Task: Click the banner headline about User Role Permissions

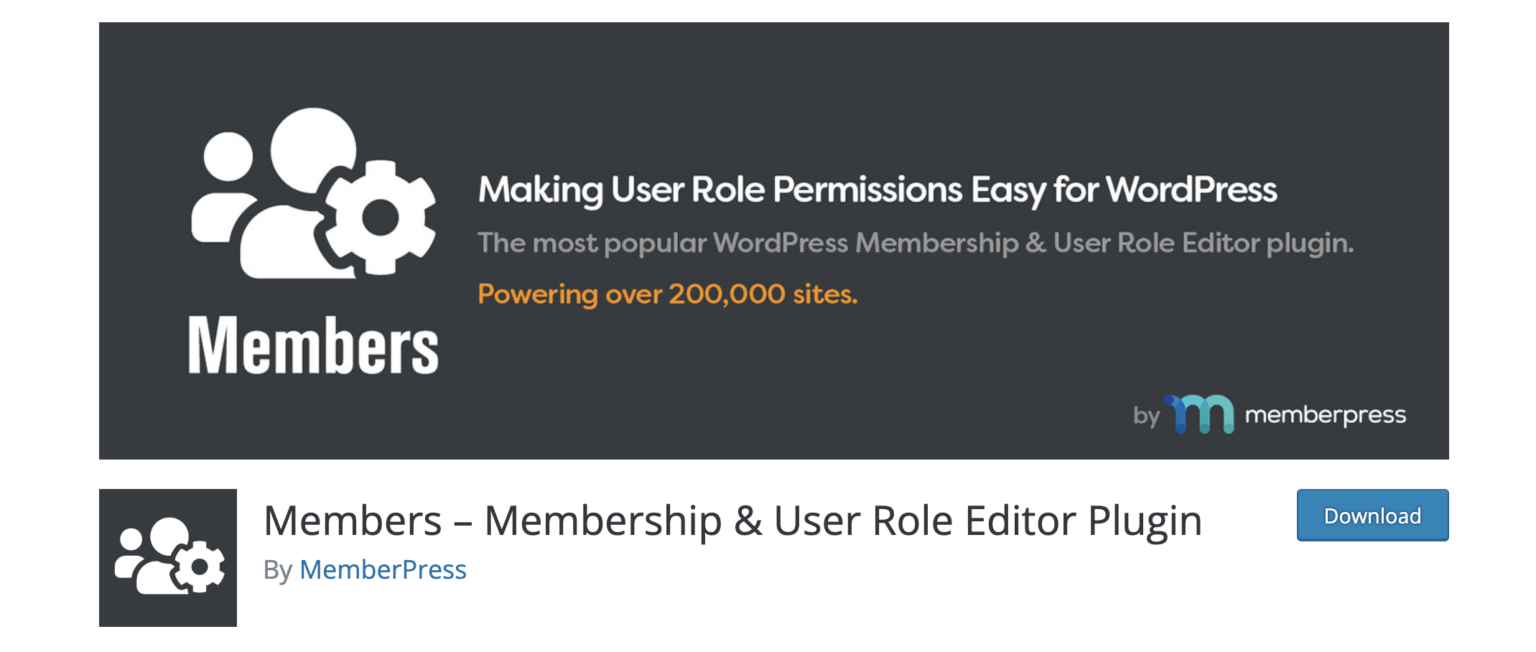Action: coord(878,188)
